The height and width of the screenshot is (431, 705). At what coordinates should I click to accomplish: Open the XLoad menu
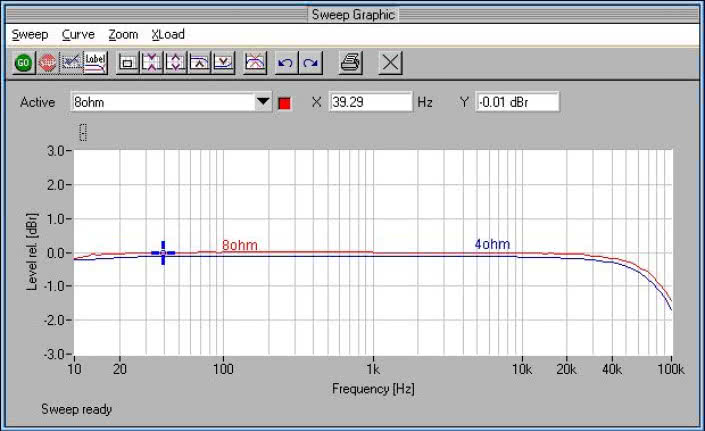pos(168,34)
